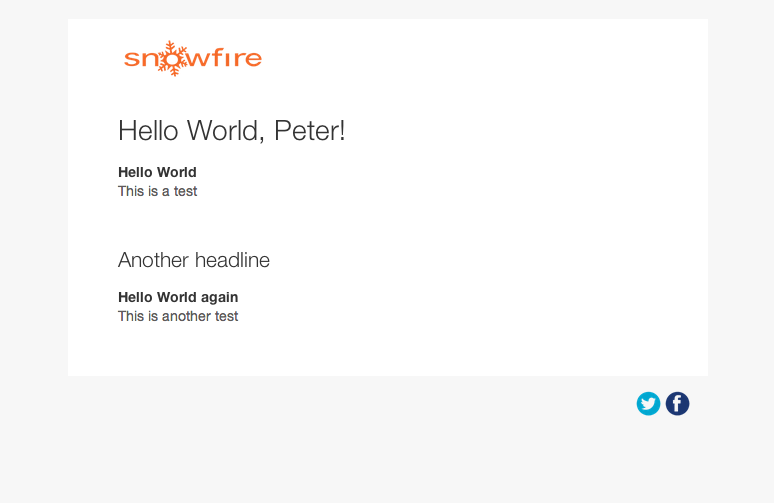Click the Snowfire logo

(193, 59)
